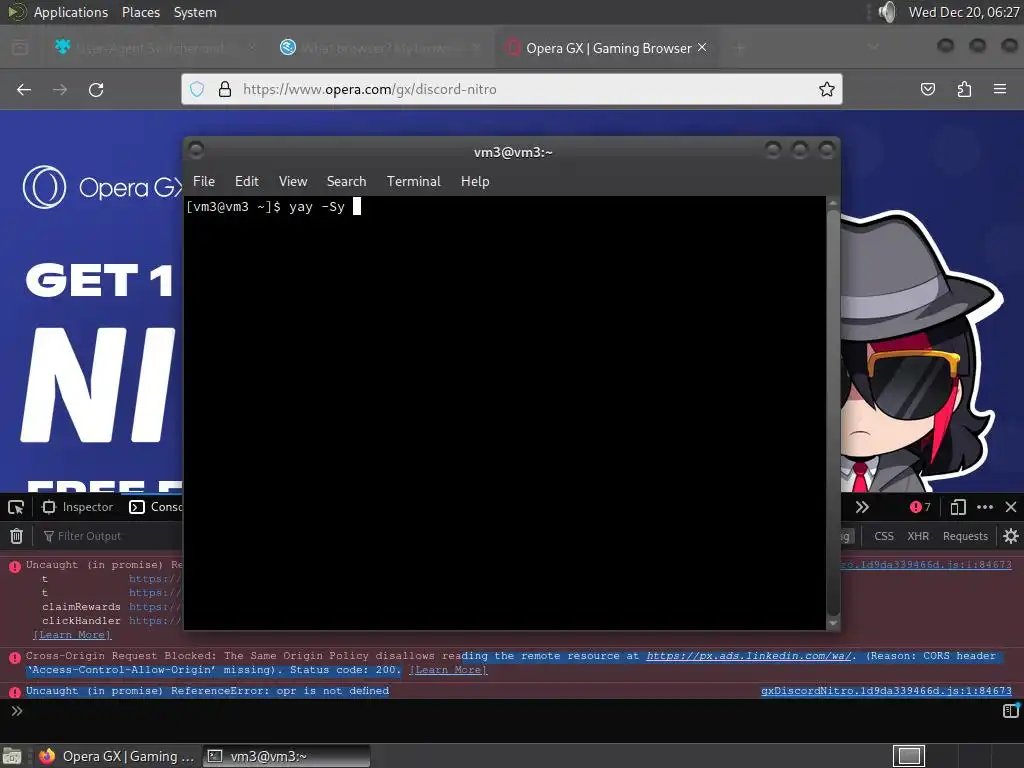The width and height of the screenshot is (1024, 768).
Task: Open the terminal Search menu
Action: click(x=346, y=182)
